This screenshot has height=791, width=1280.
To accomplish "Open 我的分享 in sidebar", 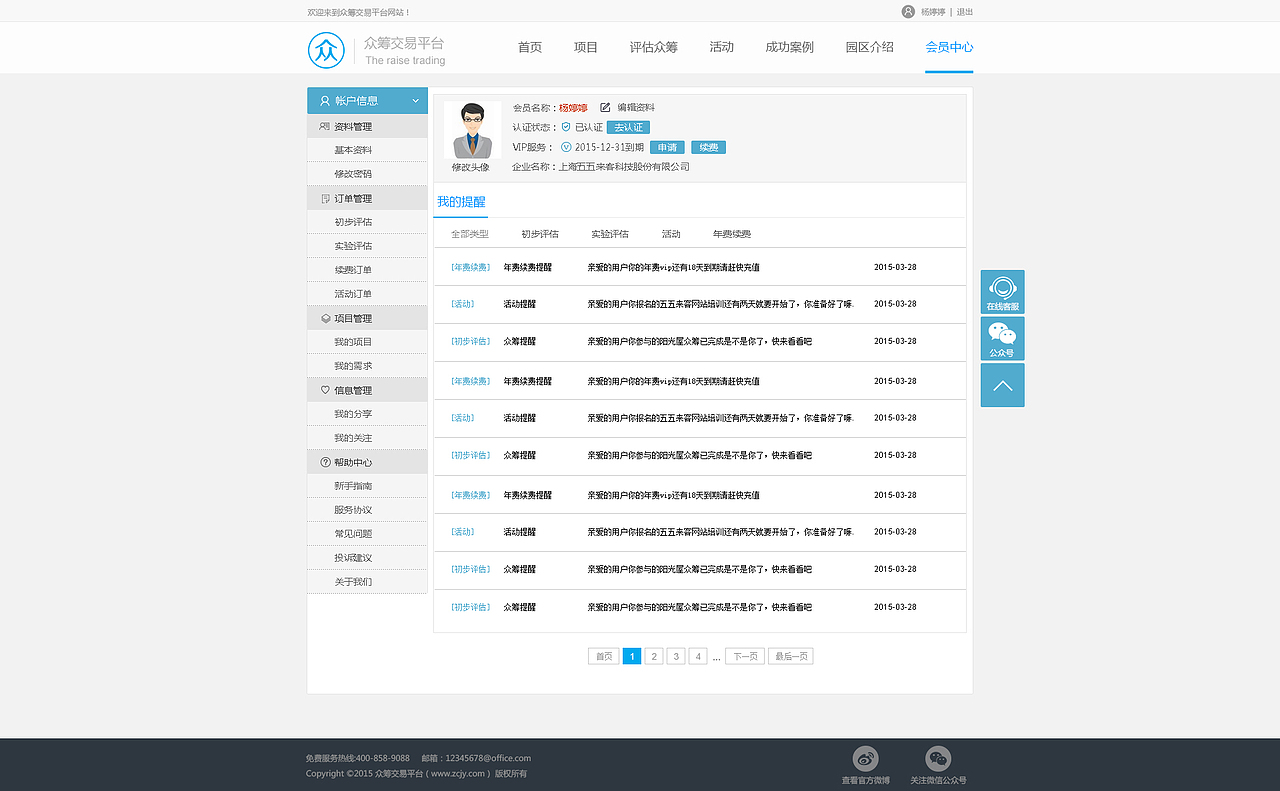I will click(x=353, y=414).
